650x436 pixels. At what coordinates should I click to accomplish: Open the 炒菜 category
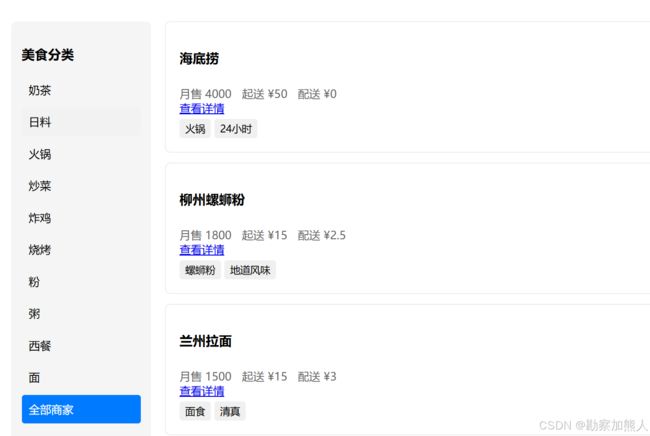pos(81,186)
